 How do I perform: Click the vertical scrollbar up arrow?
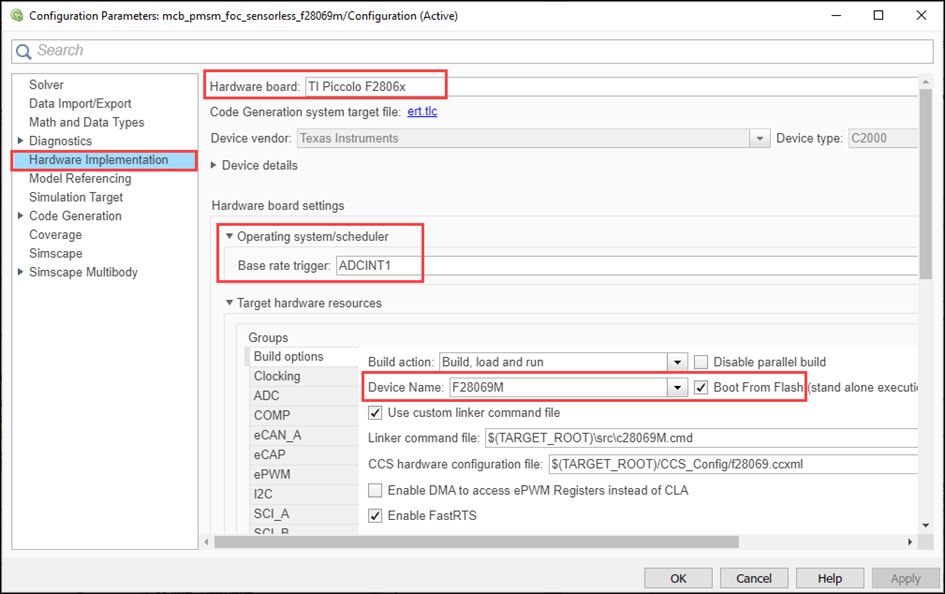[926, 82]
